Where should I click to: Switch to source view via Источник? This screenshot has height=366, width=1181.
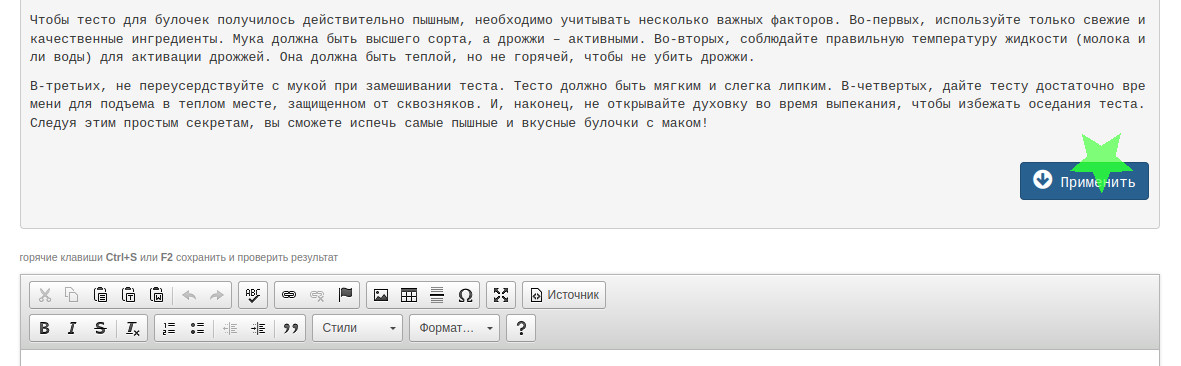pos(564,295)
